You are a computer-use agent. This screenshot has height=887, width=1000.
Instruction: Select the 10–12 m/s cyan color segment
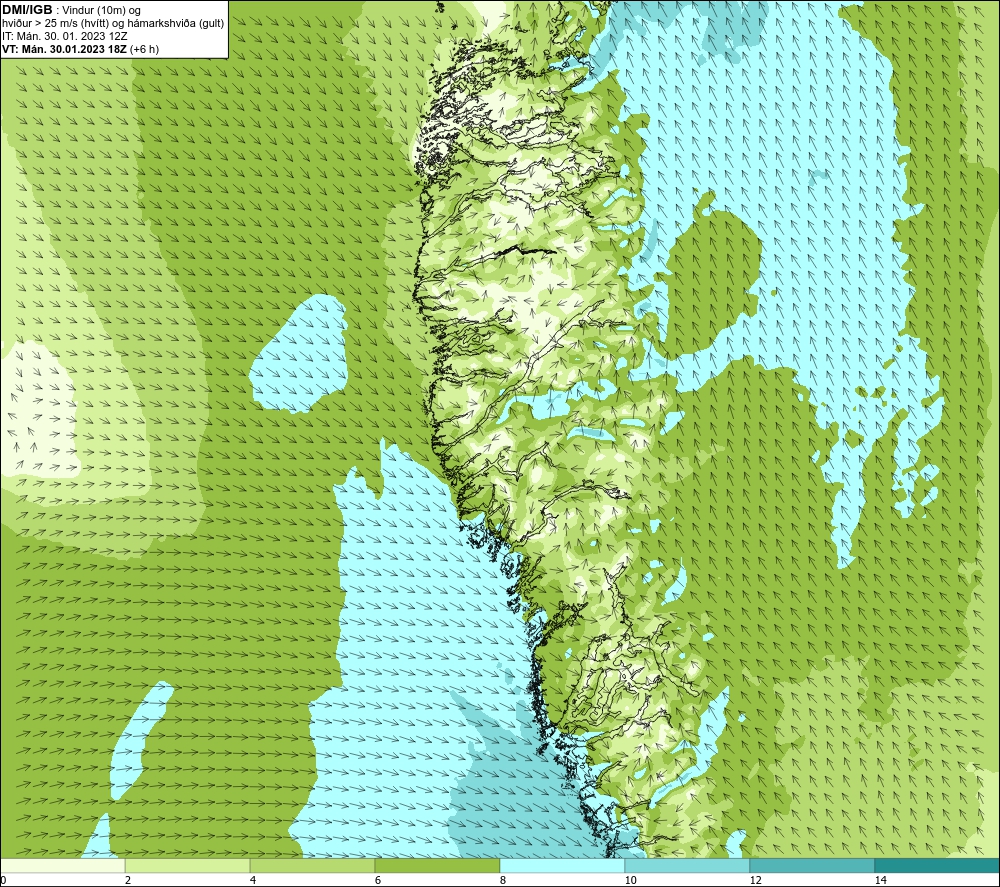coord(688,865)
